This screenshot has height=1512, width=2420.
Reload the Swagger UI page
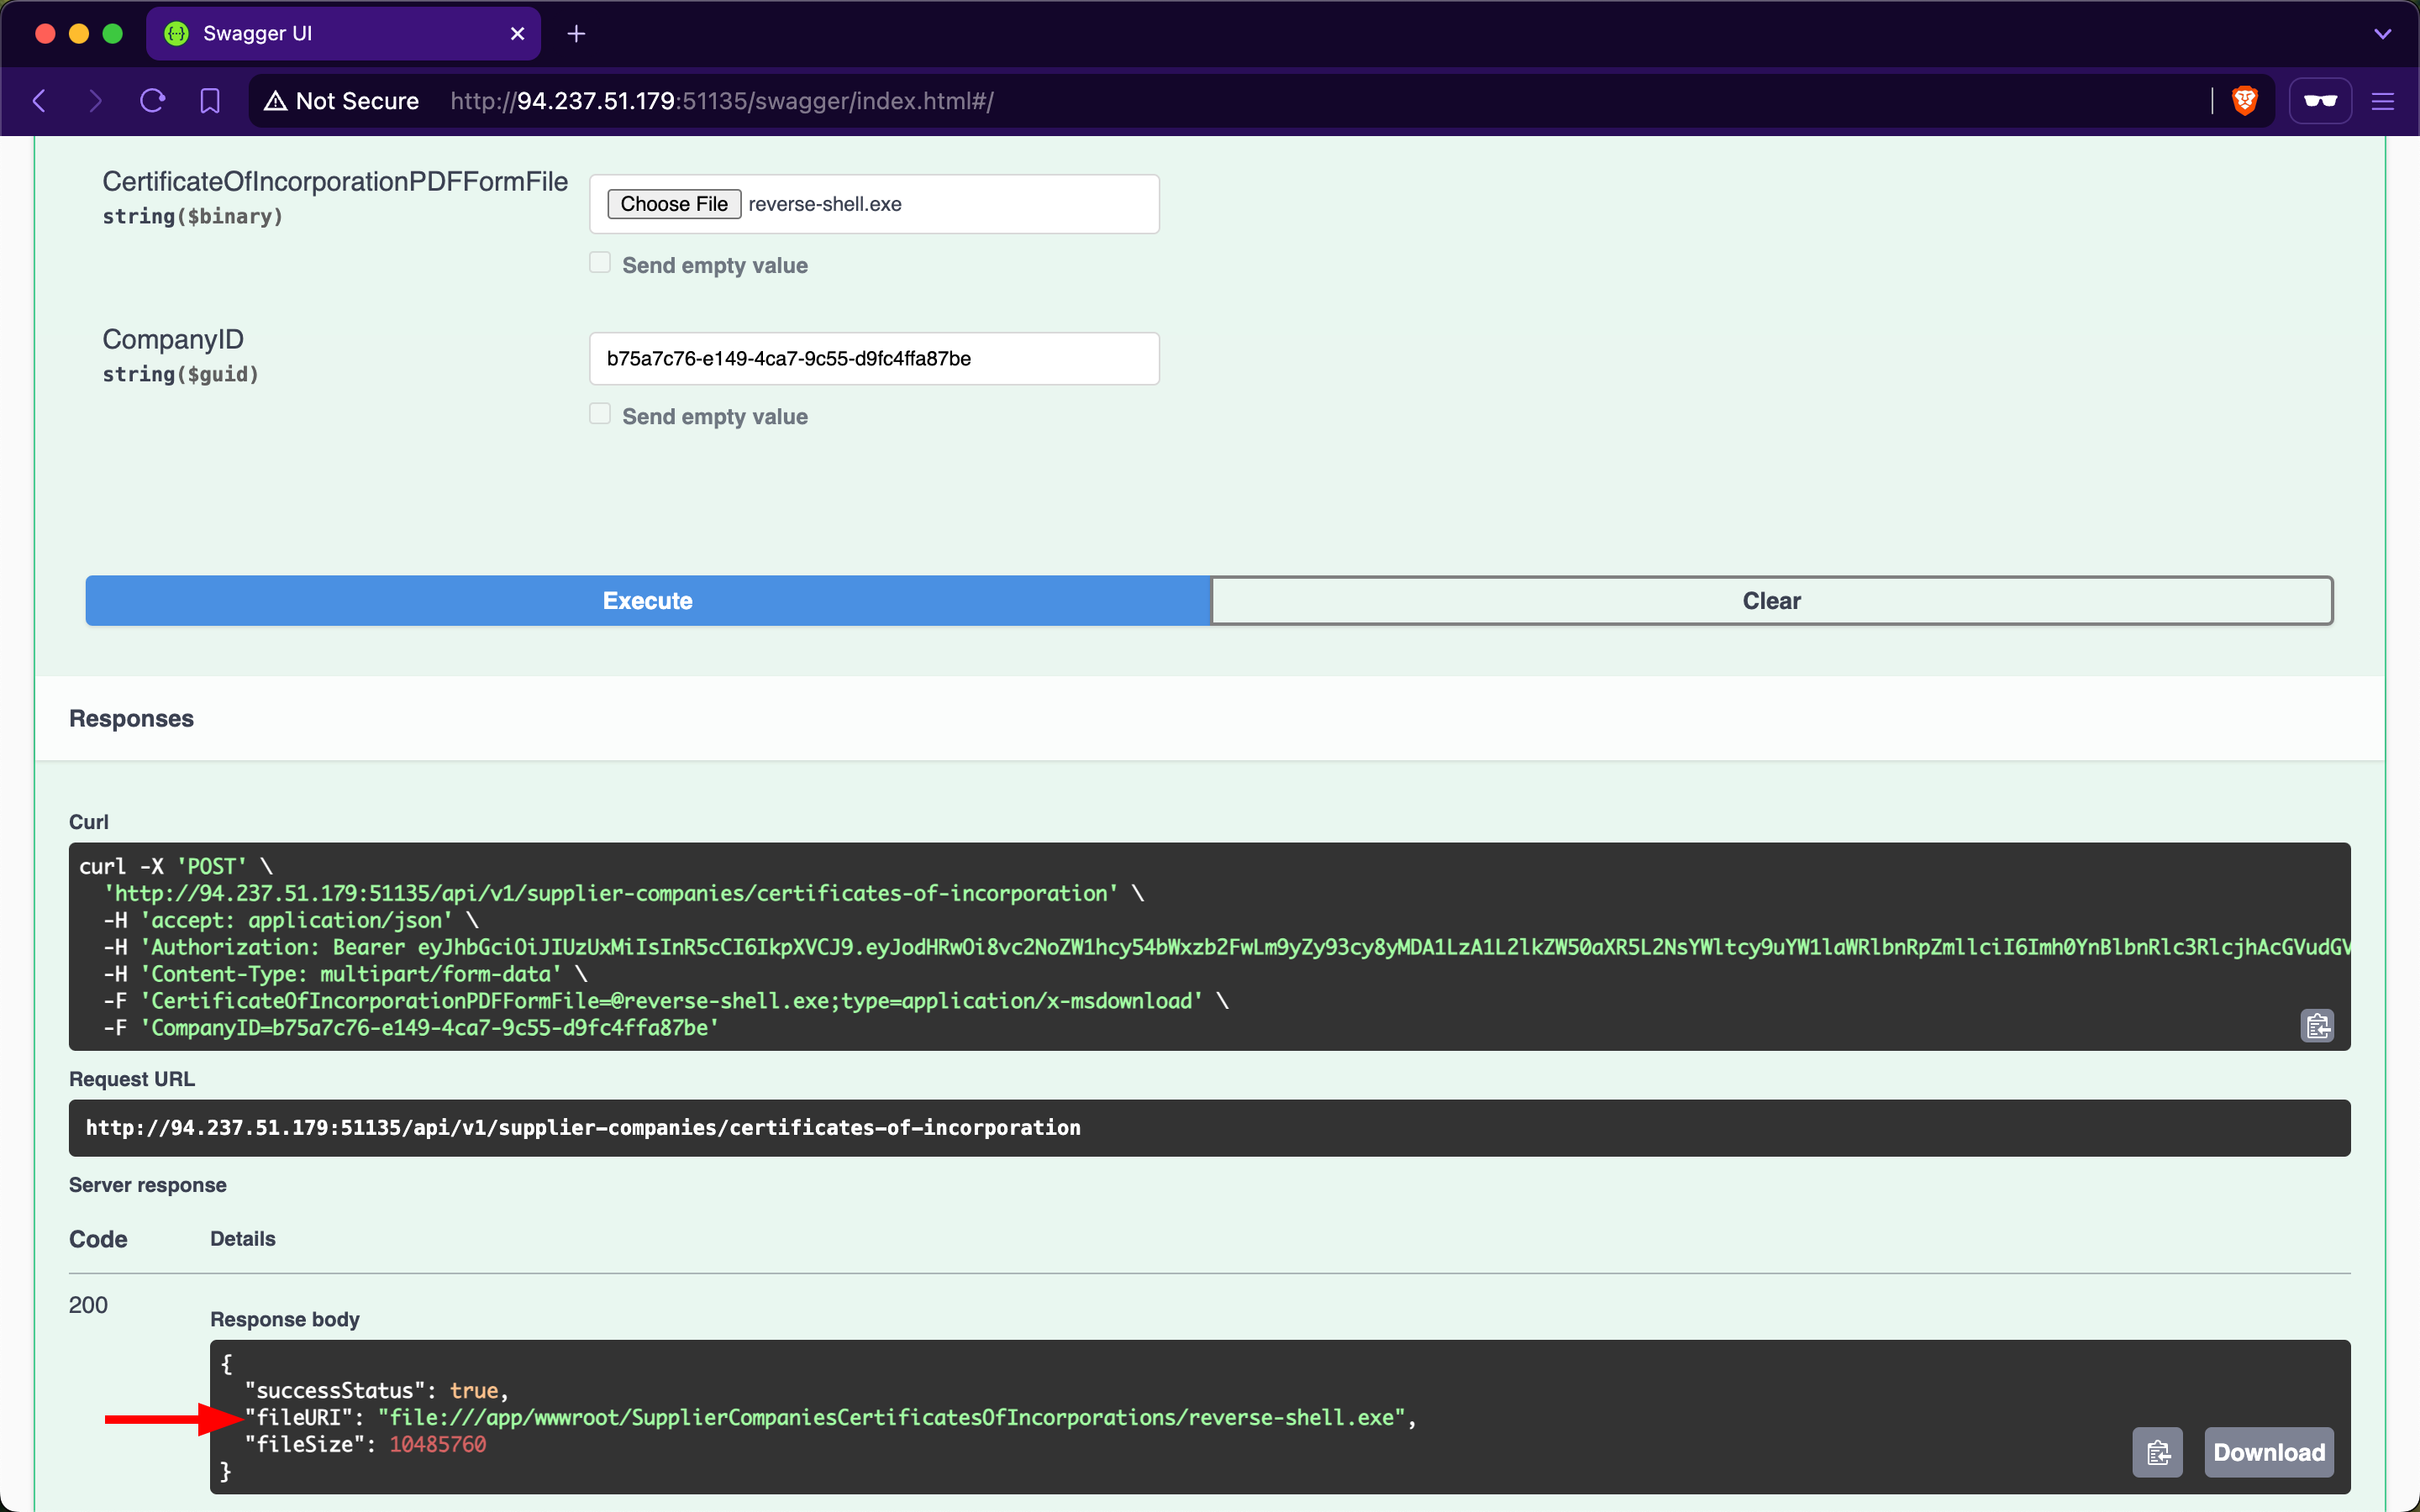(x=152, y=101)
